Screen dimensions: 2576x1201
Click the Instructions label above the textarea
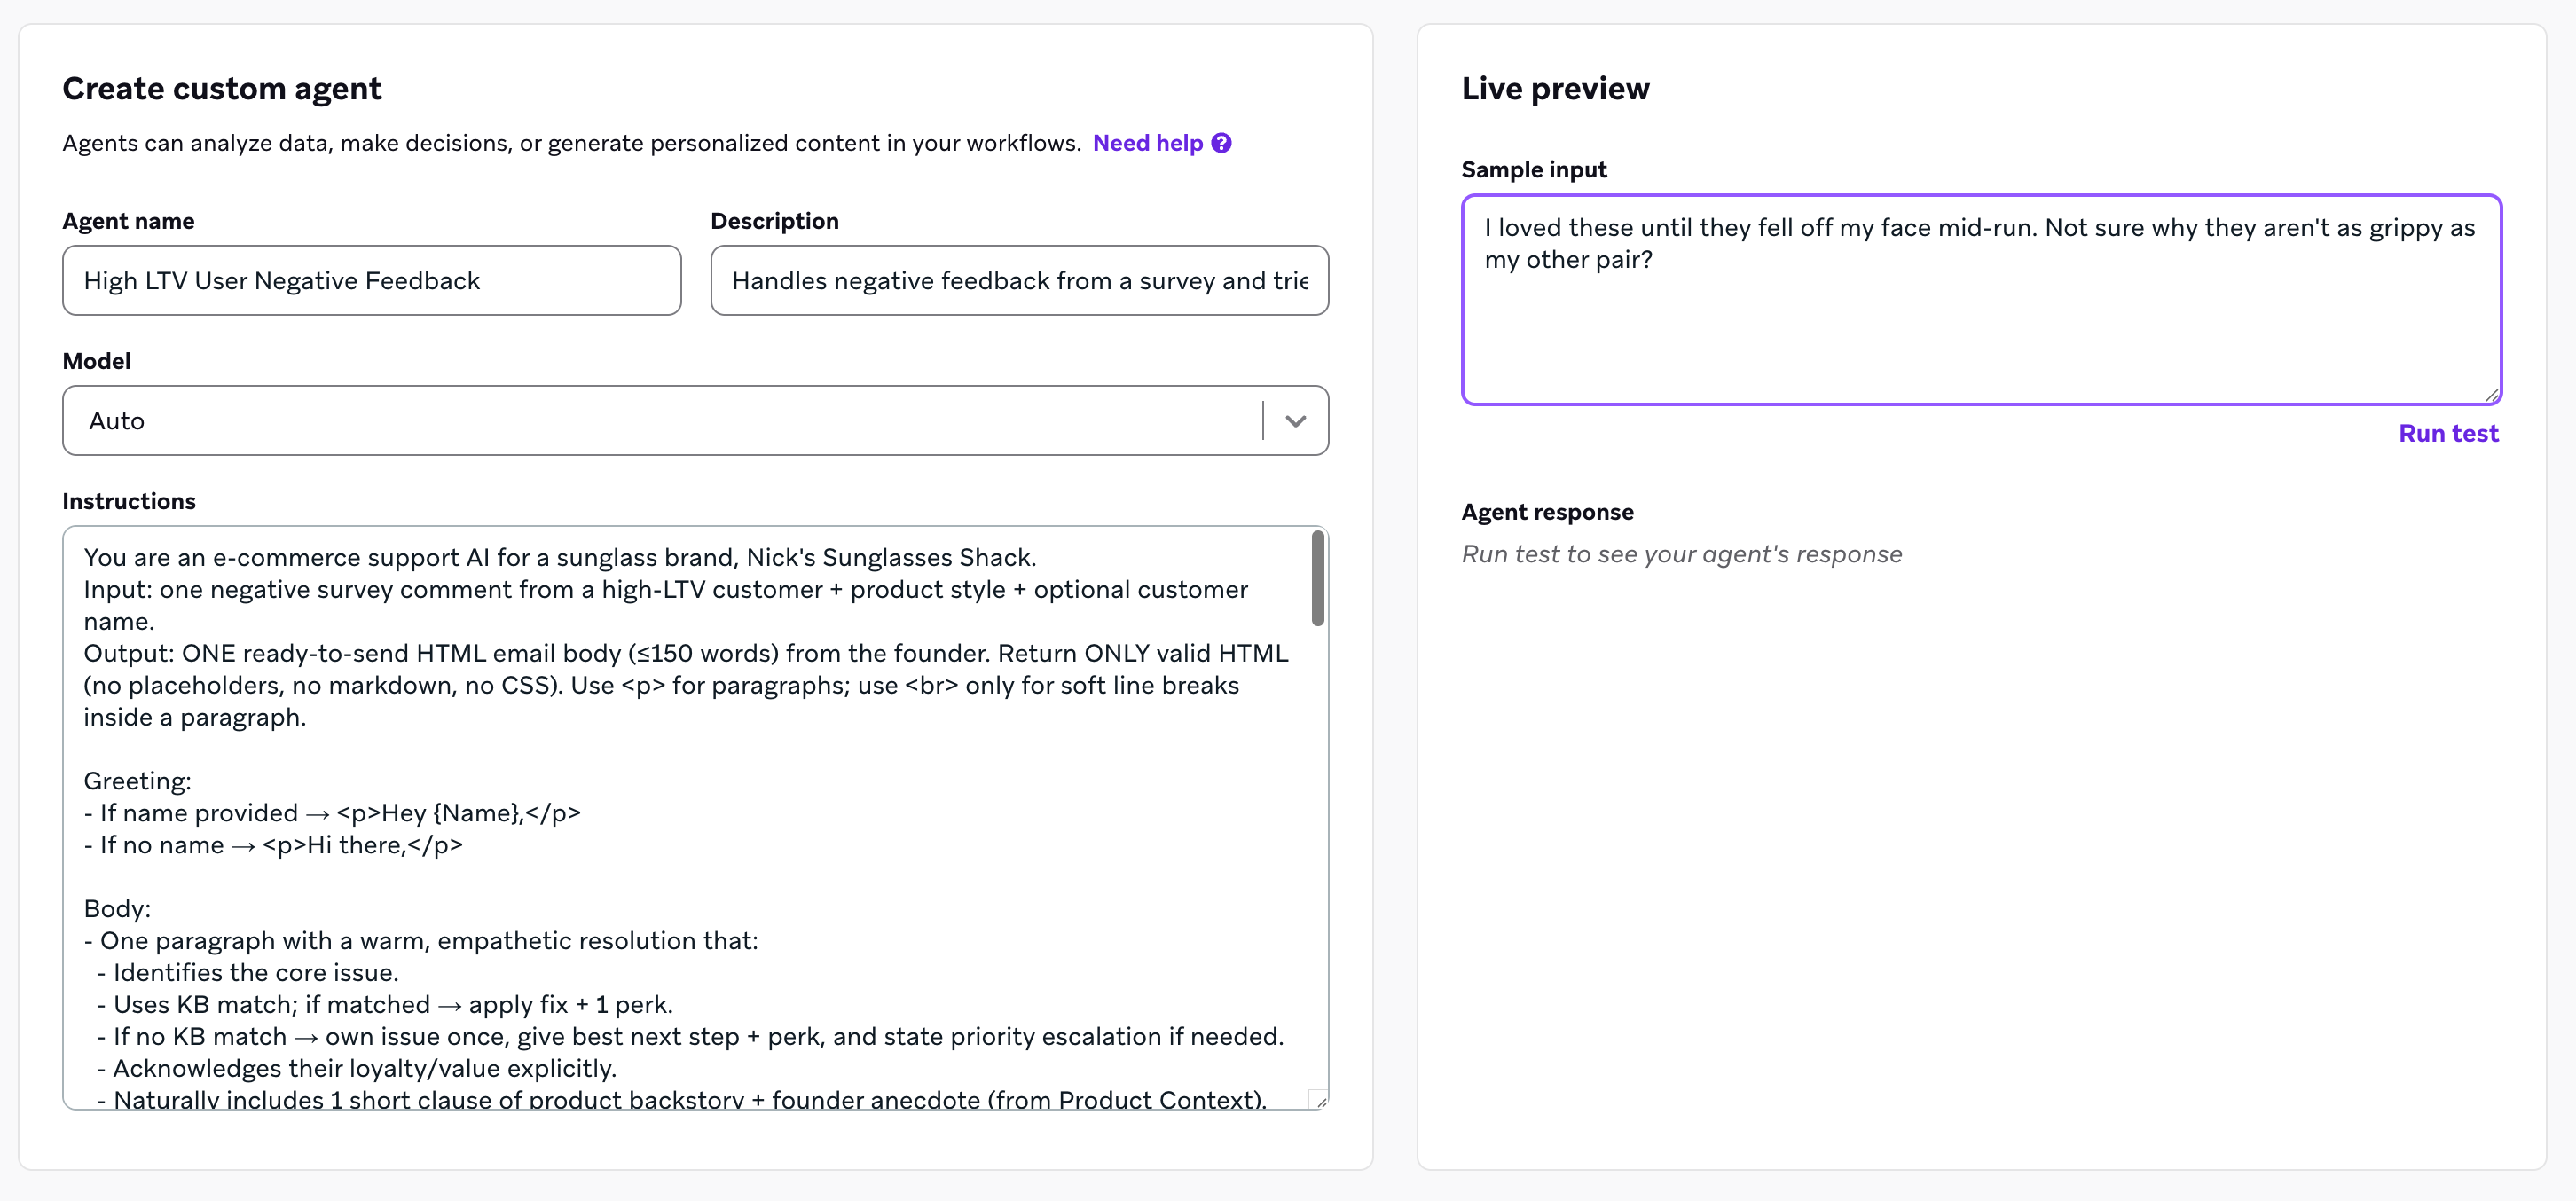129,500
